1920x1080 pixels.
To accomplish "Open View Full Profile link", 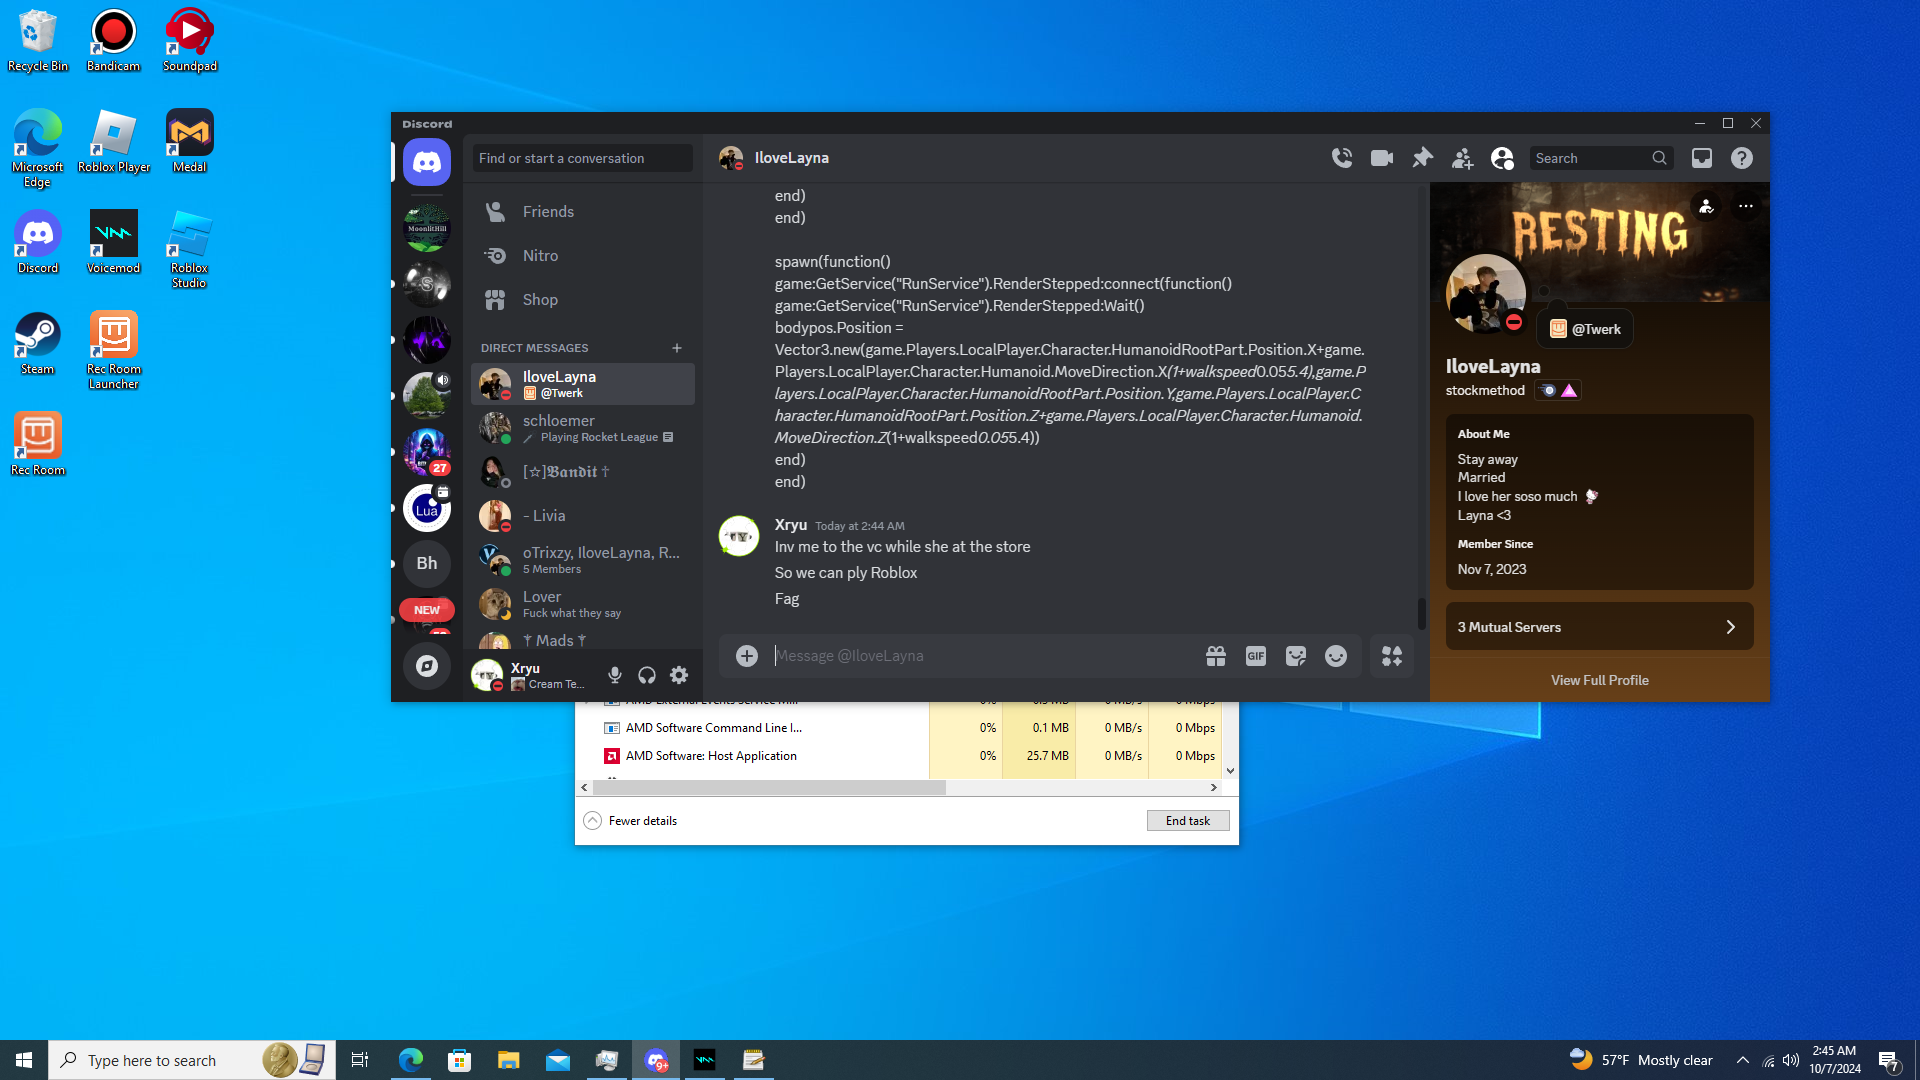I will [x=1599, y=680].
